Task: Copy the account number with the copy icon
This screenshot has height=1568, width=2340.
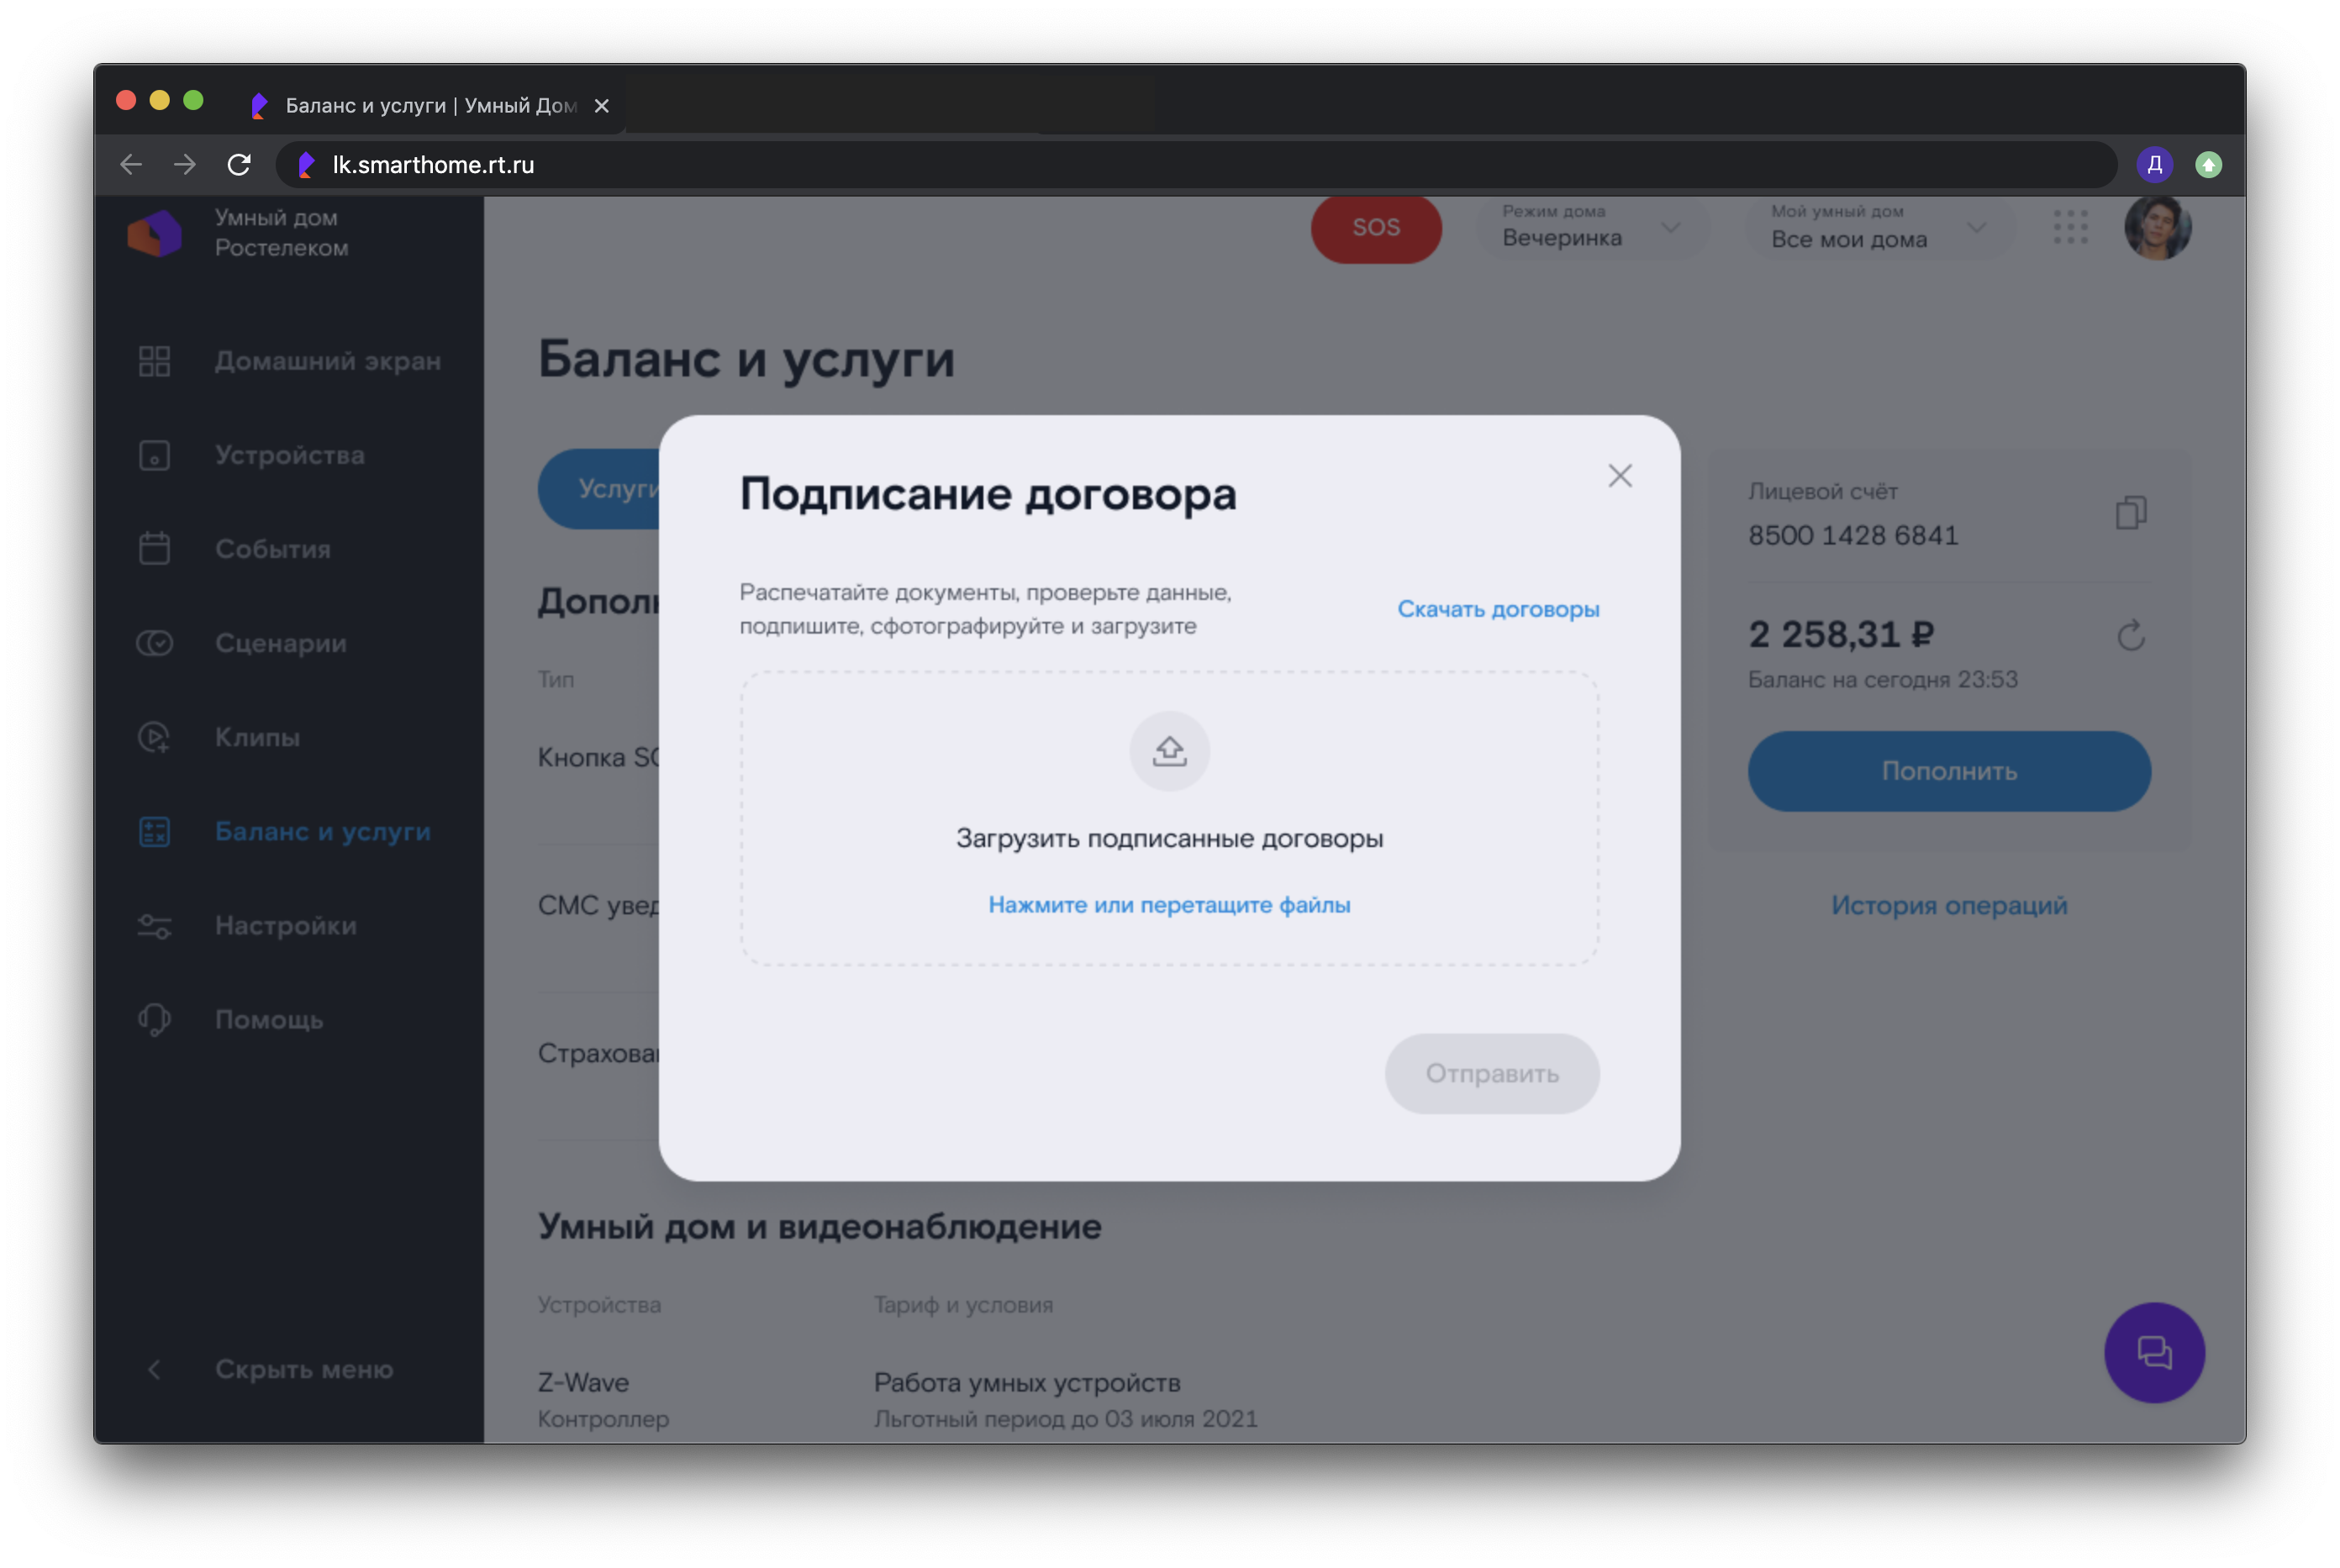Action: [2130, 513]
